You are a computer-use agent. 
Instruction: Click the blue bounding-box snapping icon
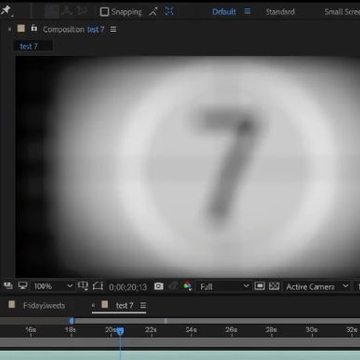click(169, 11)
